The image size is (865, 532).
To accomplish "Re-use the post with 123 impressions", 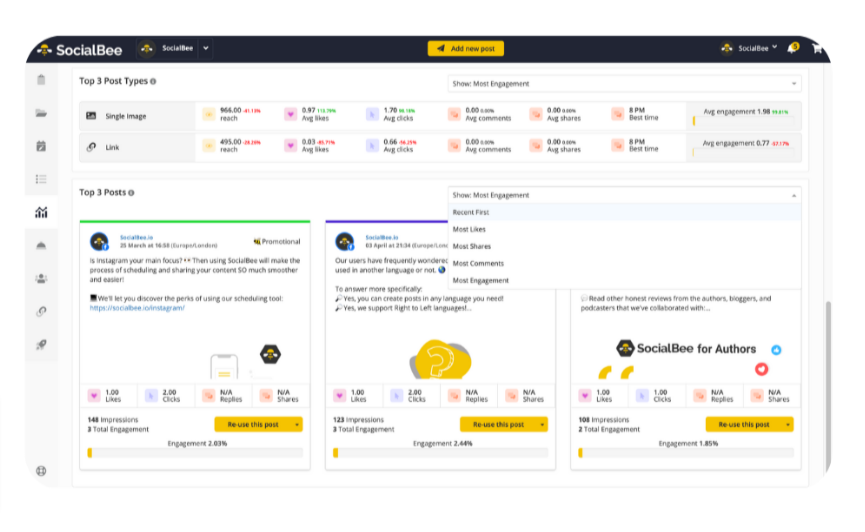I will click(x=499, y=424).
